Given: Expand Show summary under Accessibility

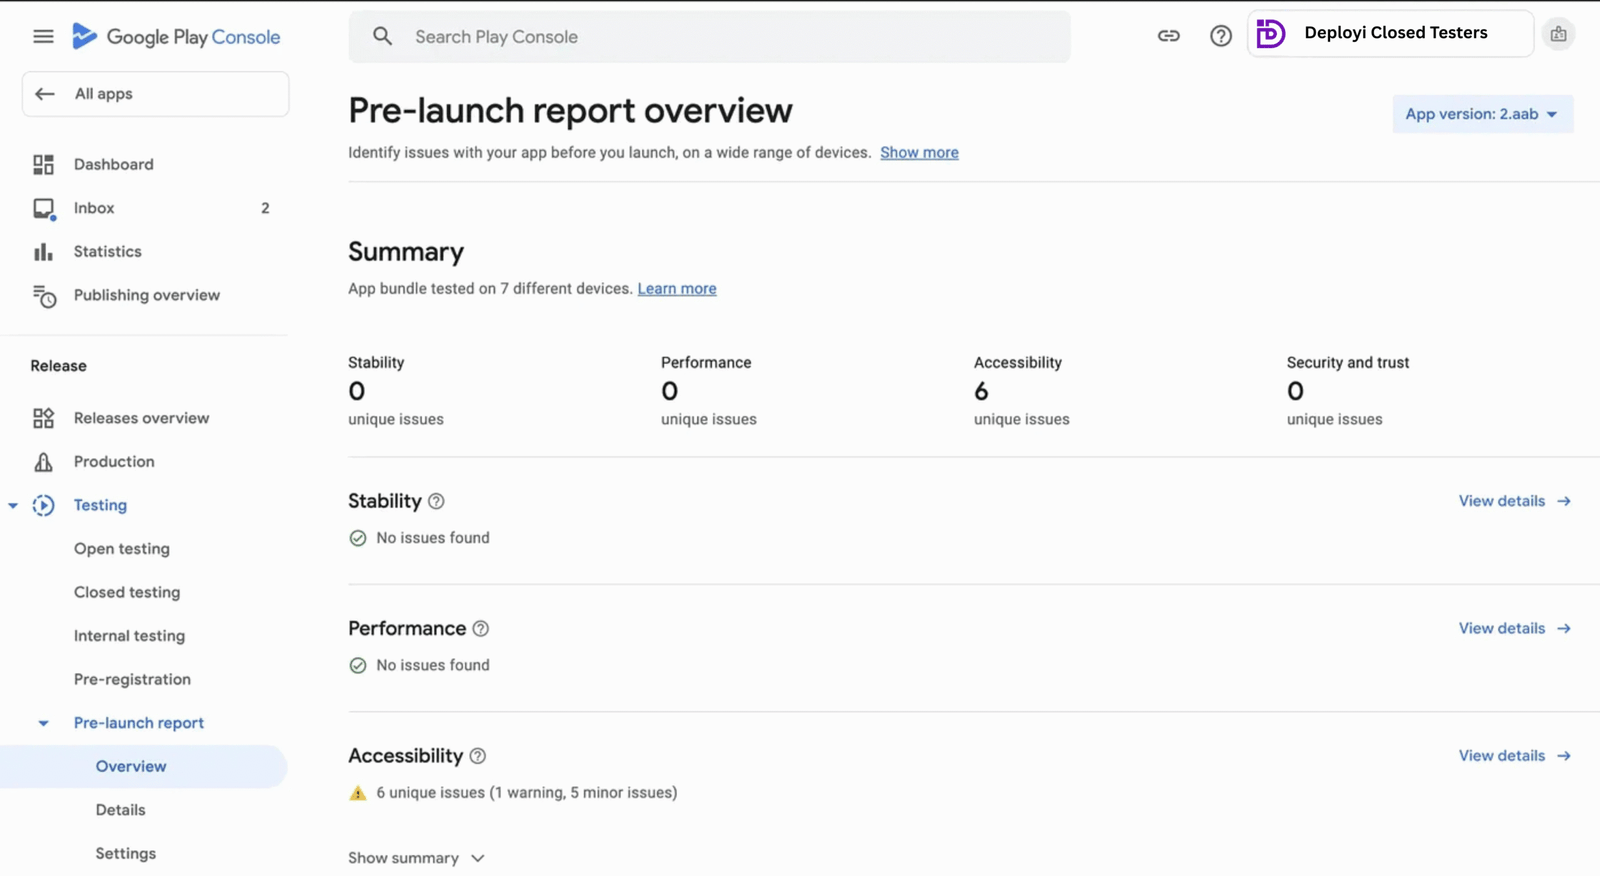Looking at the screenshot, I should coord(416,858).
